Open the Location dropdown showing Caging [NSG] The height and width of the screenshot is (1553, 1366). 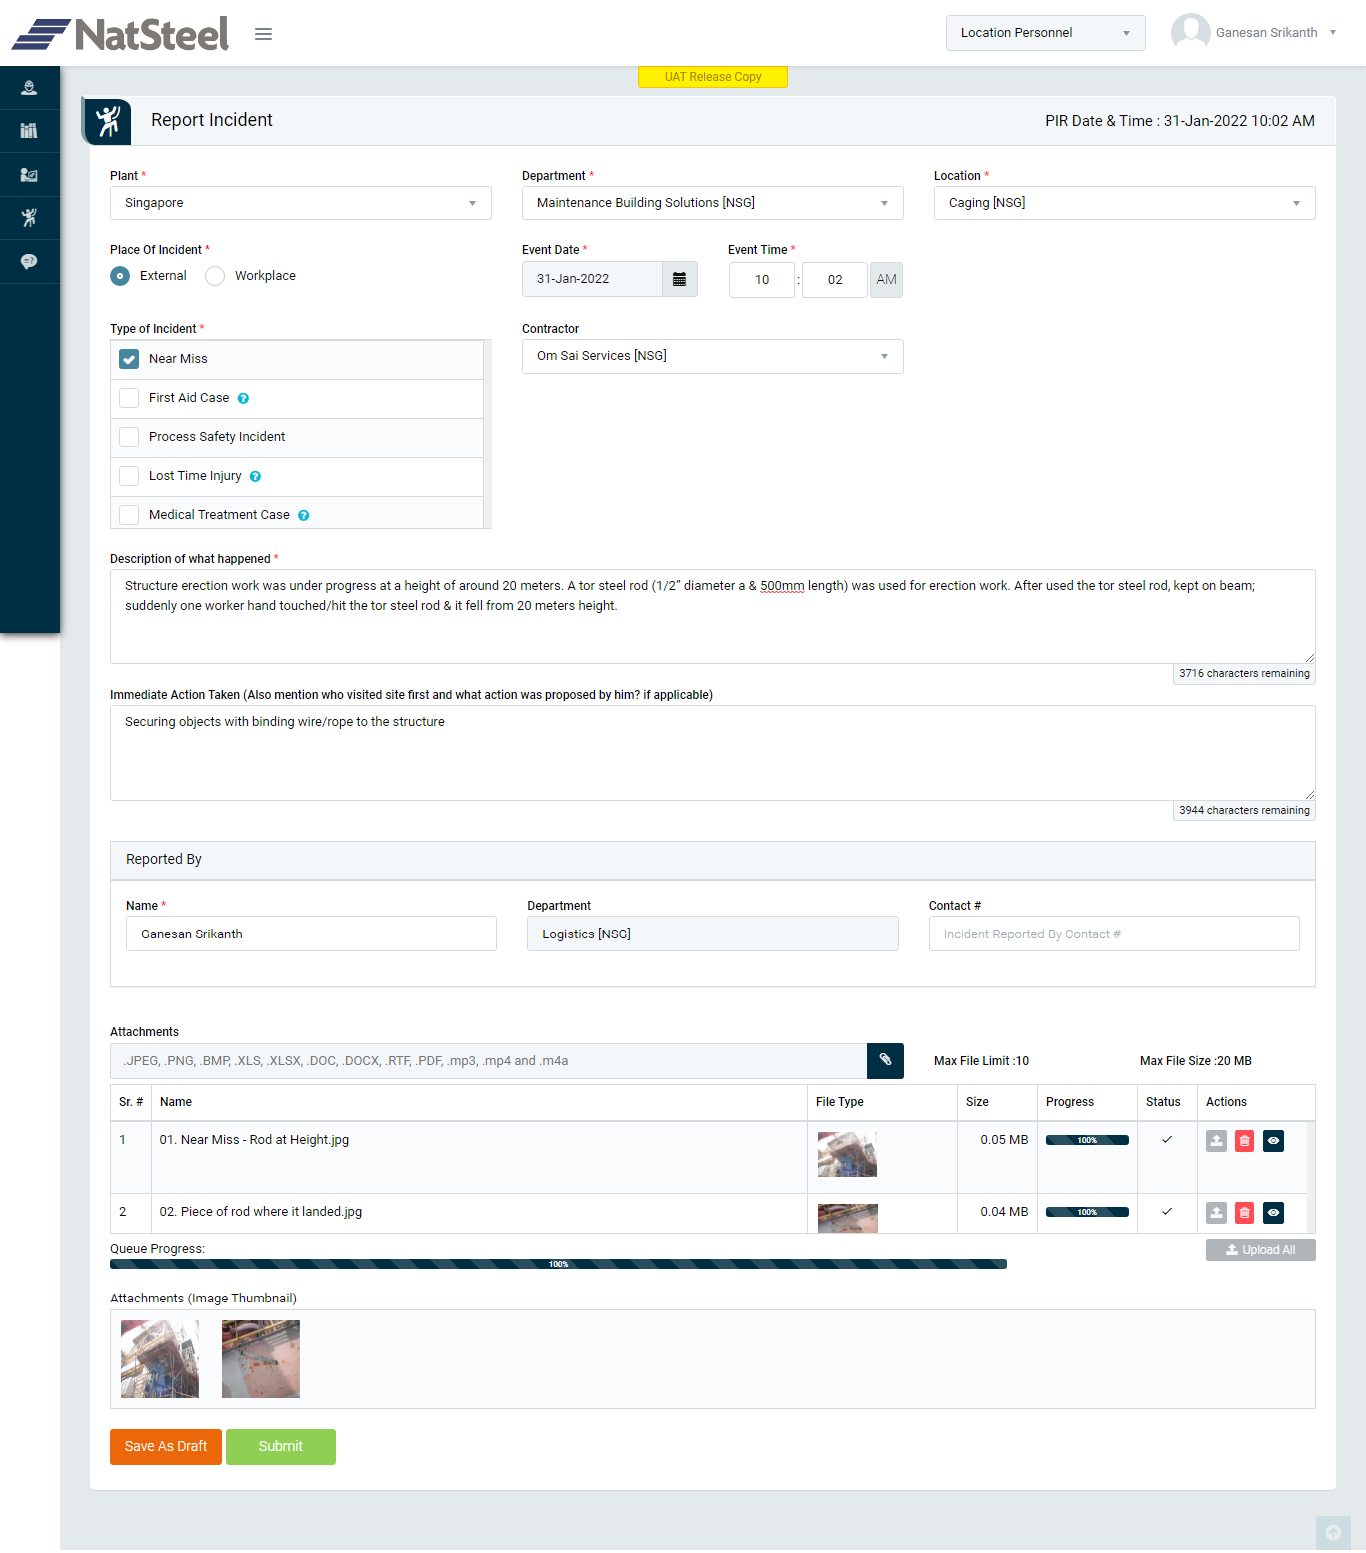pos(1125,203)
